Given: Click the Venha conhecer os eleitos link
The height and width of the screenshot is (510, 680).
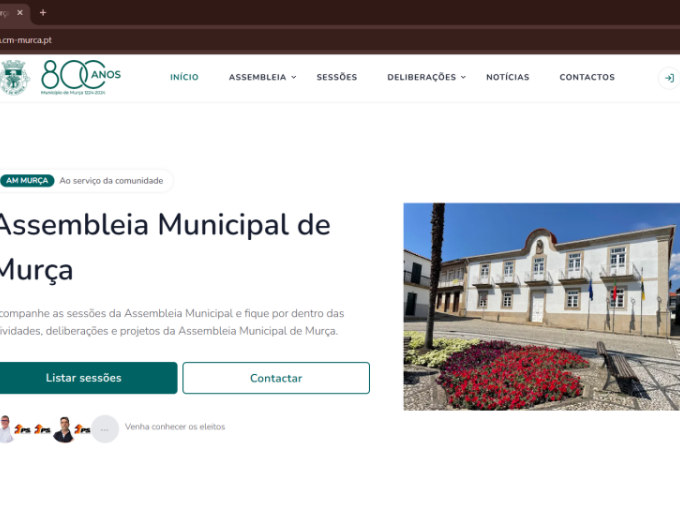Looking at the screenshot, I should tap(175, 427).
